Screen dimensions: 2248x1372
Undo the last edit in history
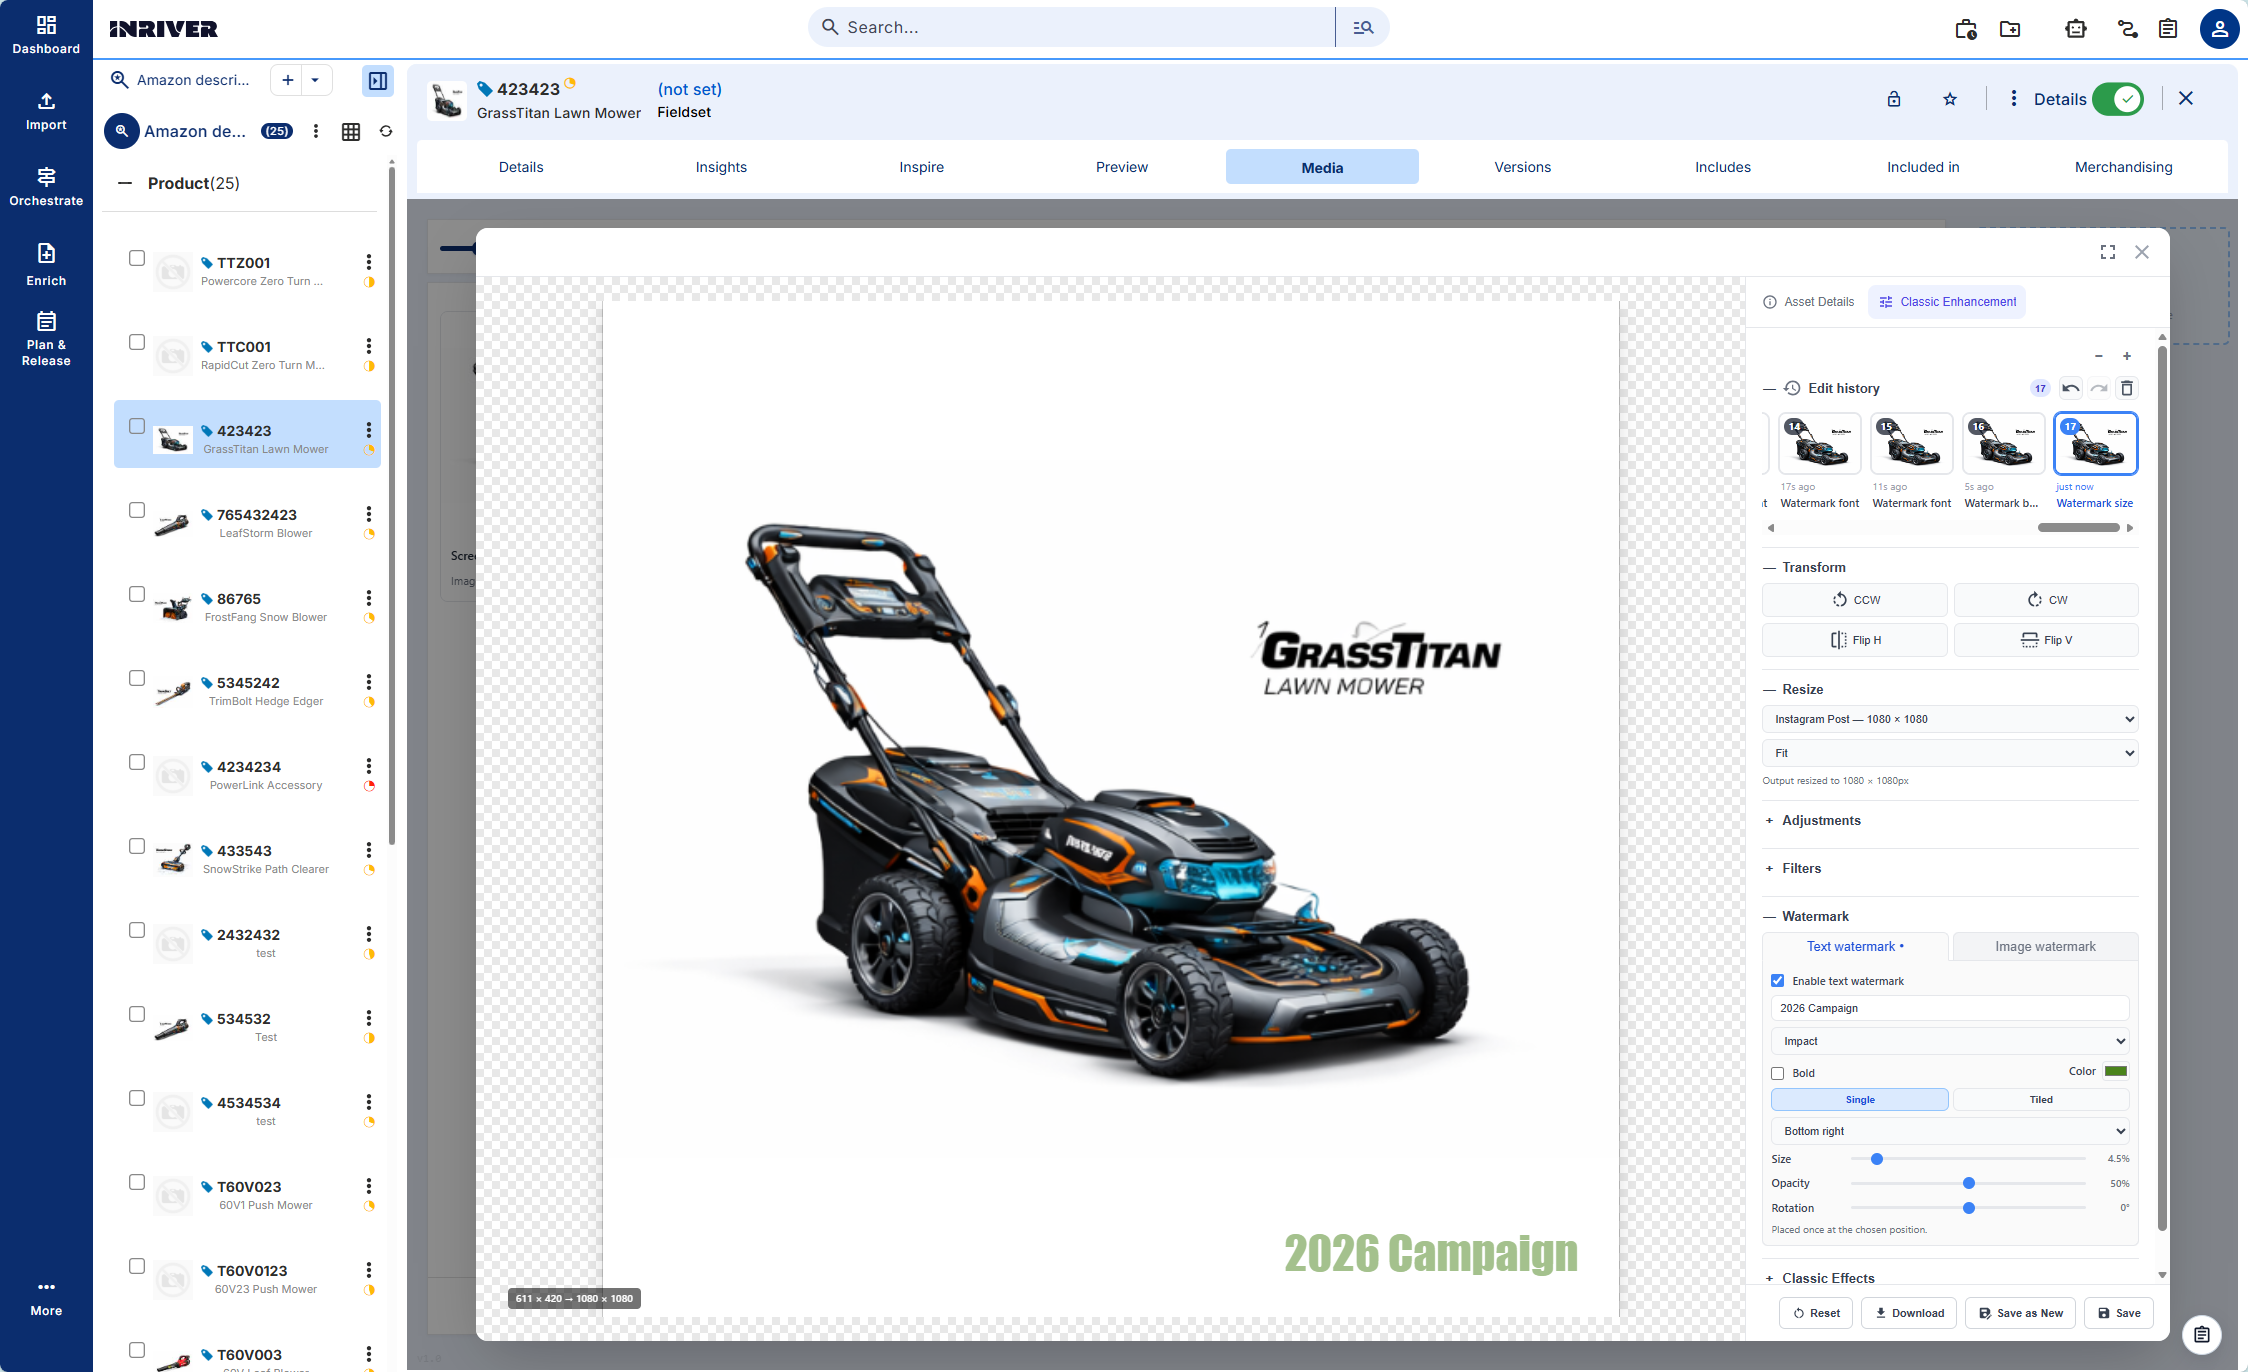point(2071,388)
